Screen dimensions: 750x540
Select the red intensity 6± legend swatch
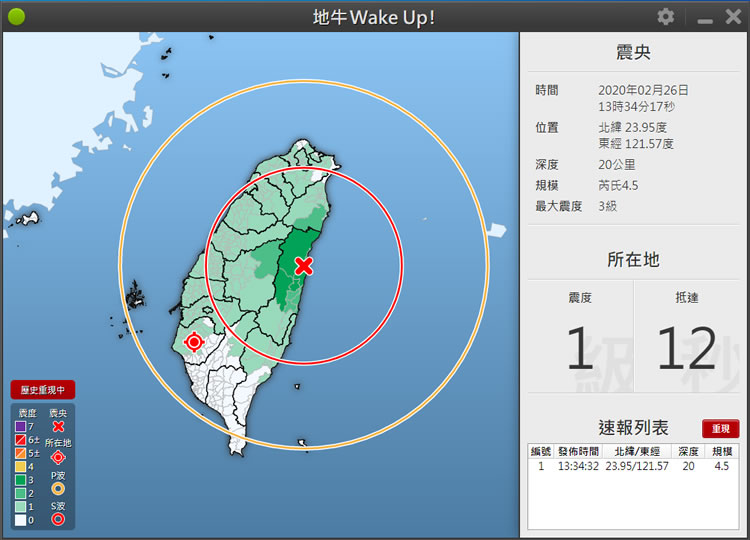pyautogui.click(x=20, y=440)
